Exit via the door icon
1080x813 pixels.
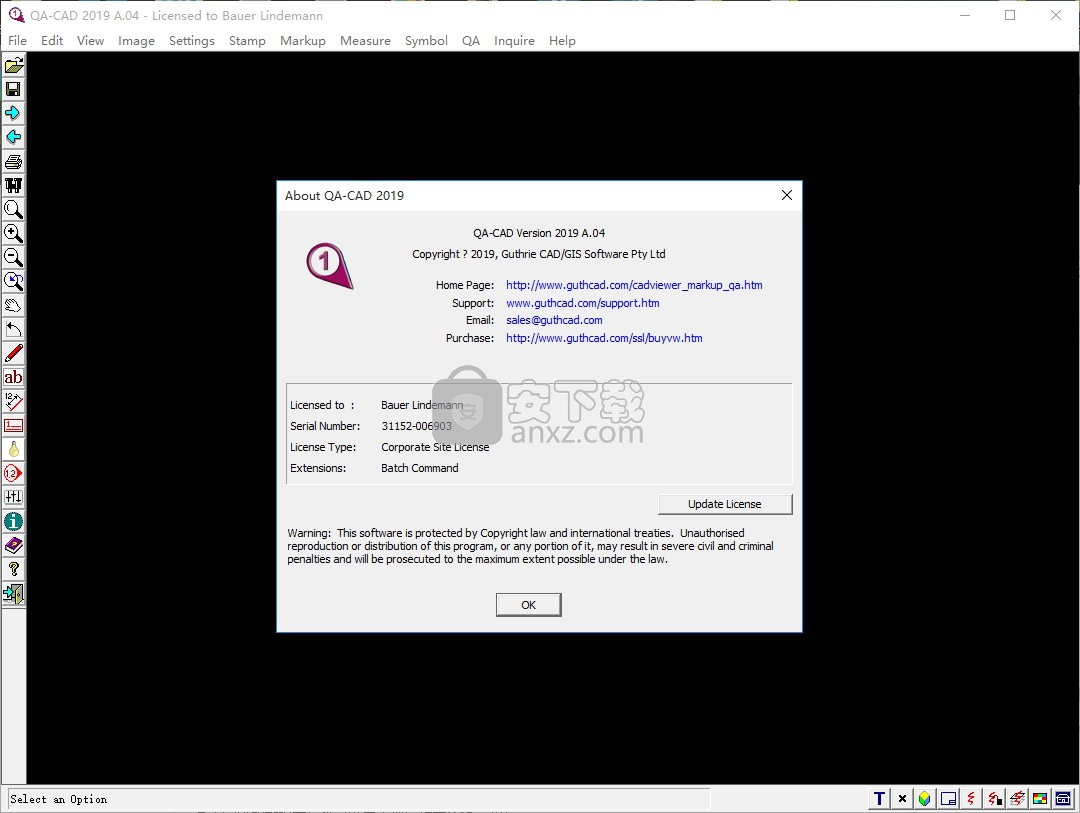[x=14, y=593]
